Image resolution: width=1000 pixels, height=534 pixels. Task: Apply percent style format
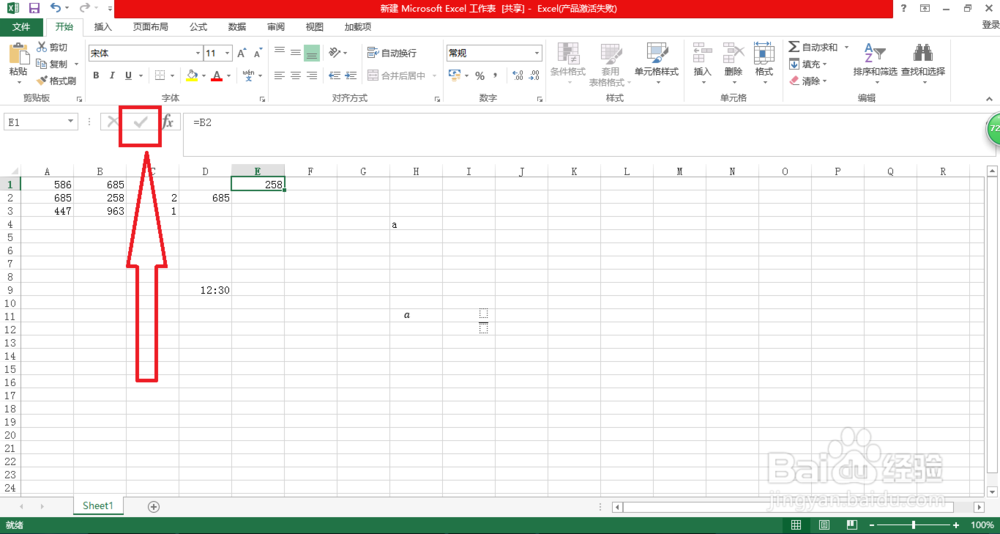point(479,76)
